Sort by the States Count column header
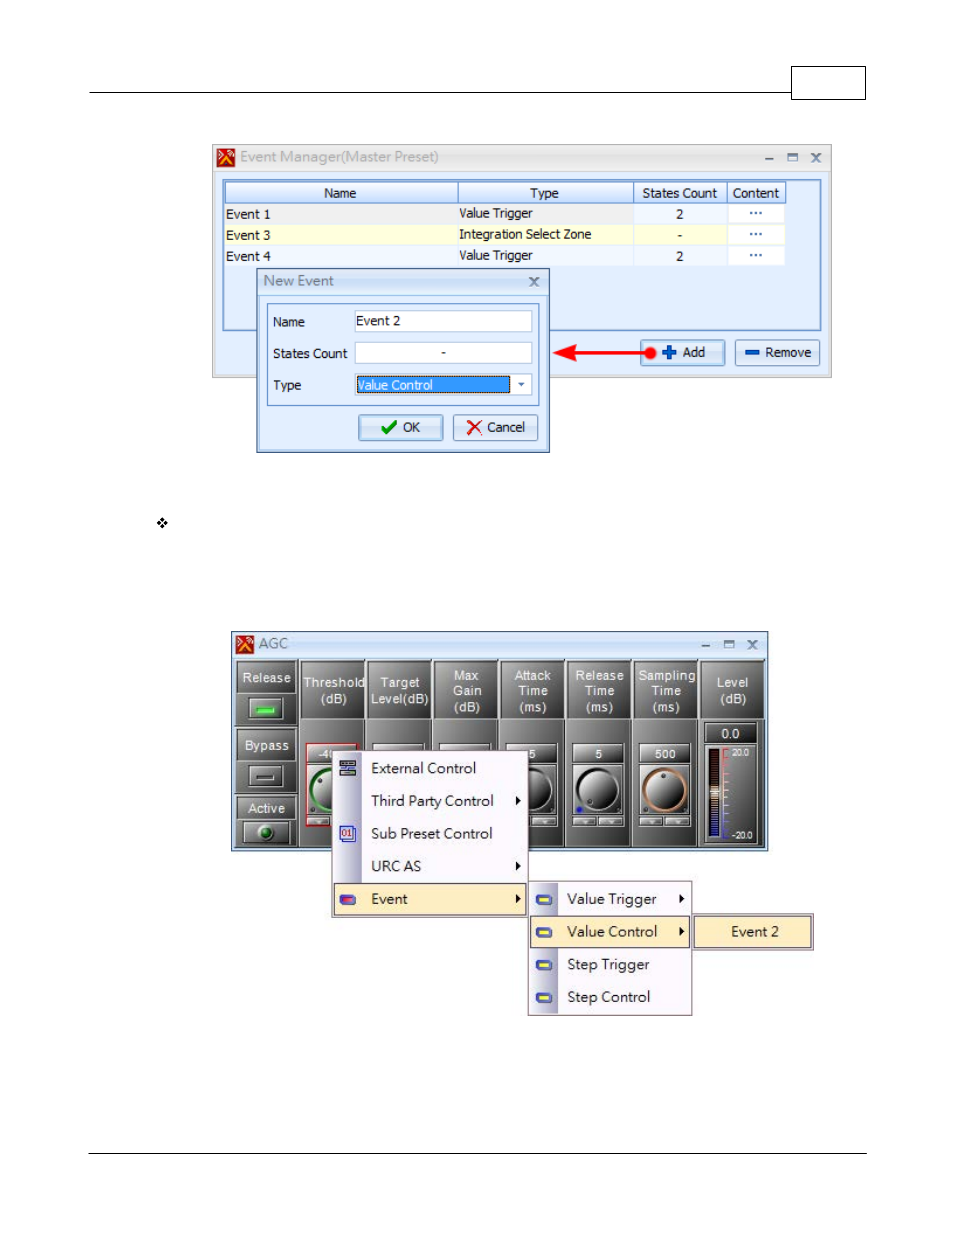 coord(680,193)
